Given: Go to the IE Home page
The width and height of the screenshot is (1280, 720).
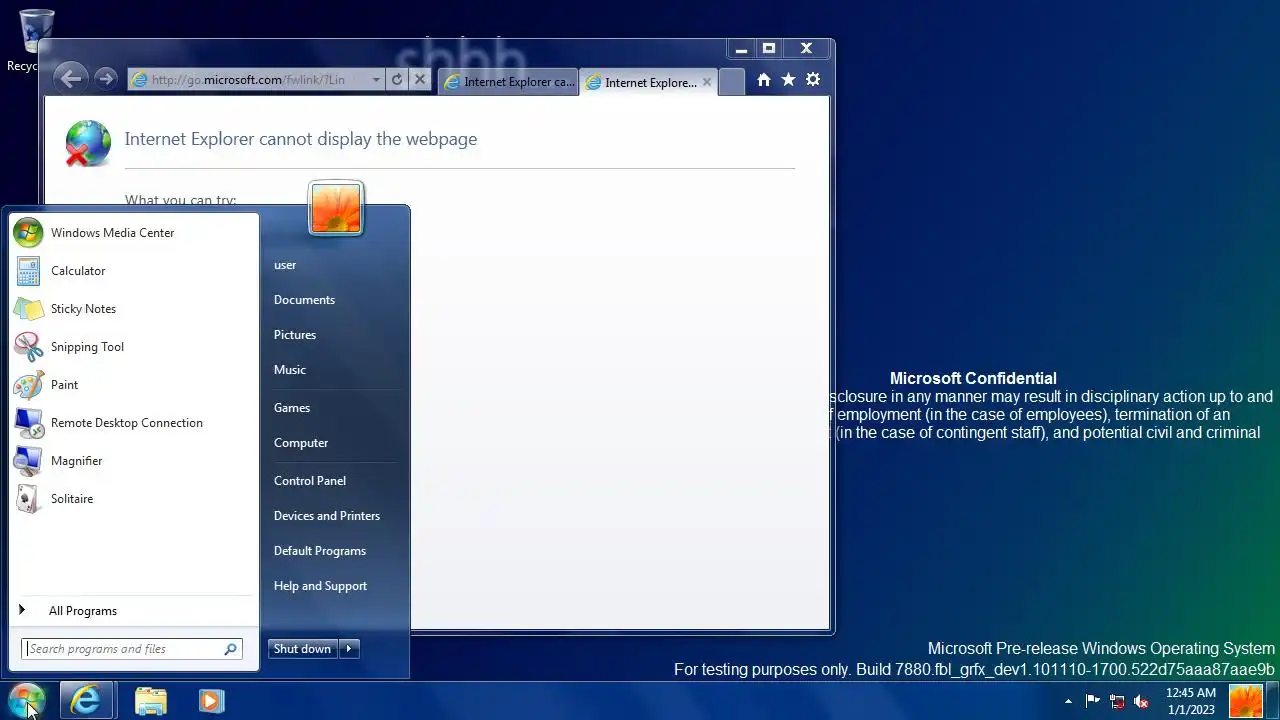Looking at the screenshot, I should (x=764, y=80).
